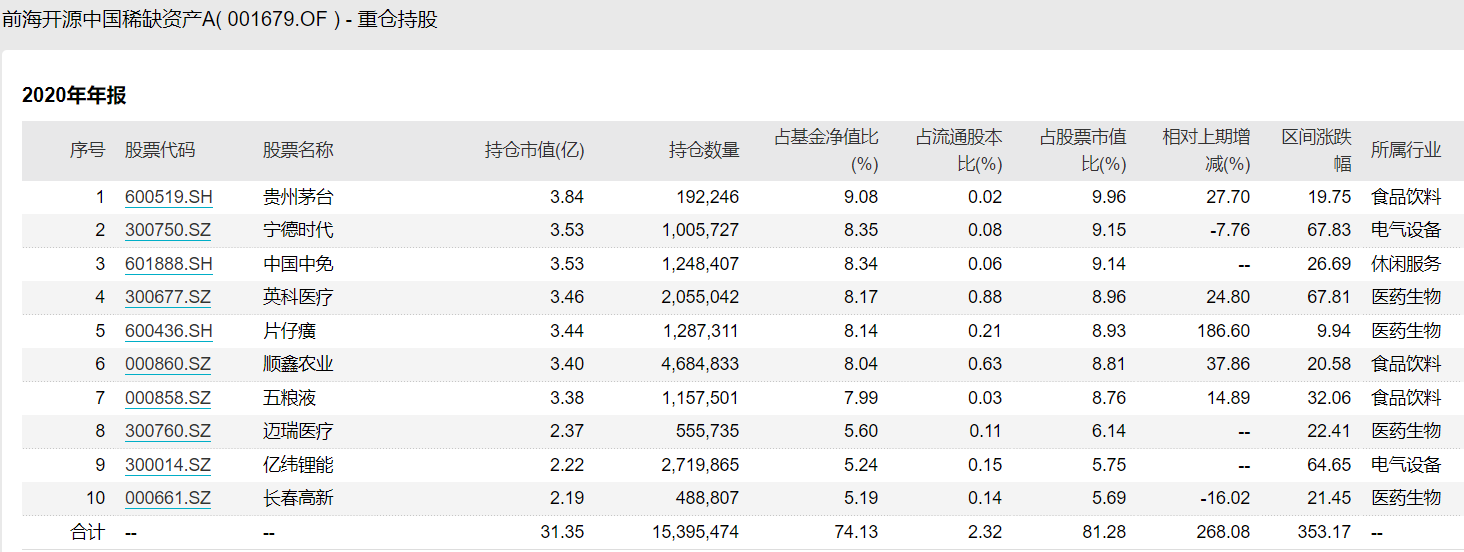Click the 休闲服务 industry cell

[x=1406, y=264]
